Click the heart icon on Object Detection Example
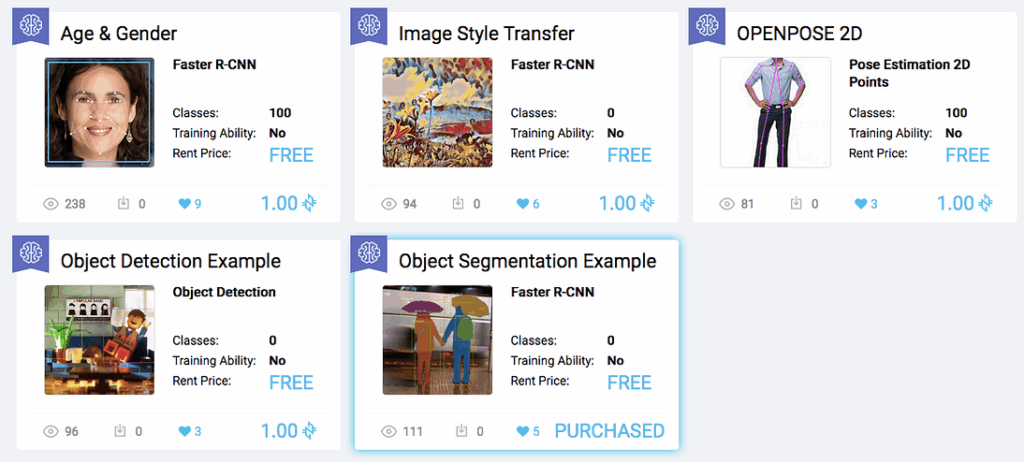The height and width of the screenshot is (462, 1024). click(x=184, y=431)
